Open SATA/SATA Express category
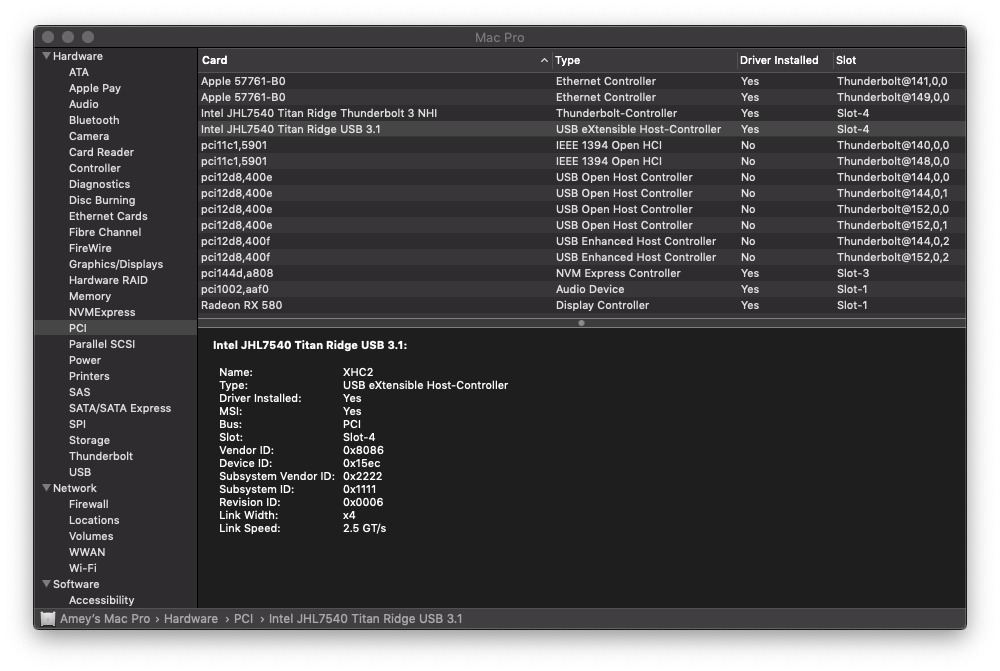 (120, 408)
